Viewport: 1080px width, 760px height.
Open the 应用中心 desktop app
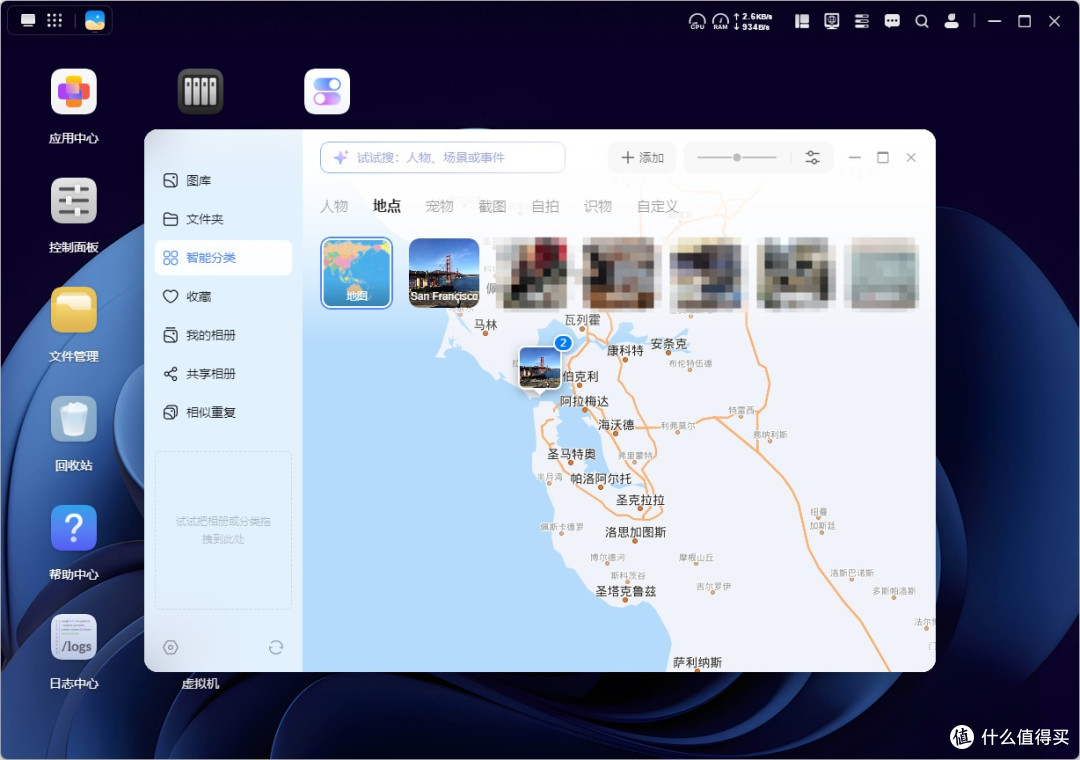tap(74, 92)
